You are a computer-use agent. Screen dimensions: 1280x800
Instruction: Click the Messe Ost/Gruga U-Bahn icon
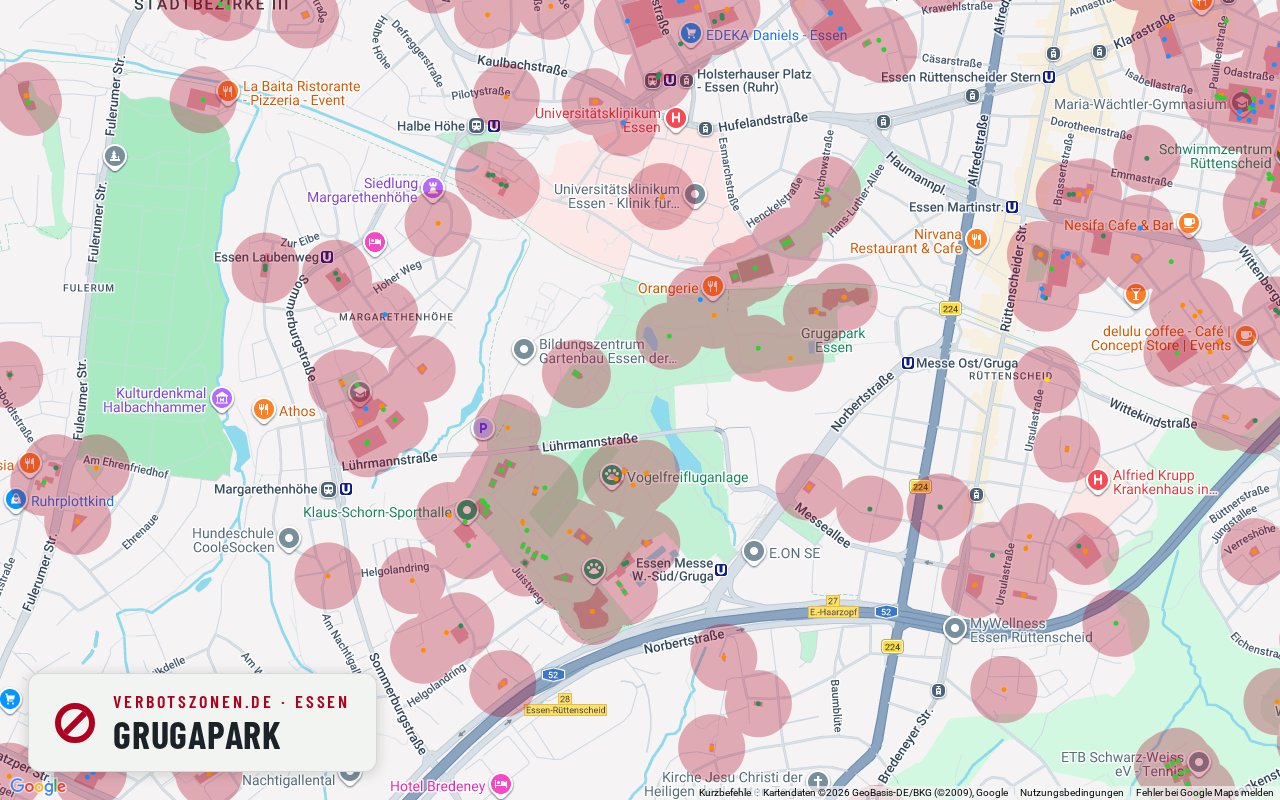pyautogui.click(x=908, y=363)
